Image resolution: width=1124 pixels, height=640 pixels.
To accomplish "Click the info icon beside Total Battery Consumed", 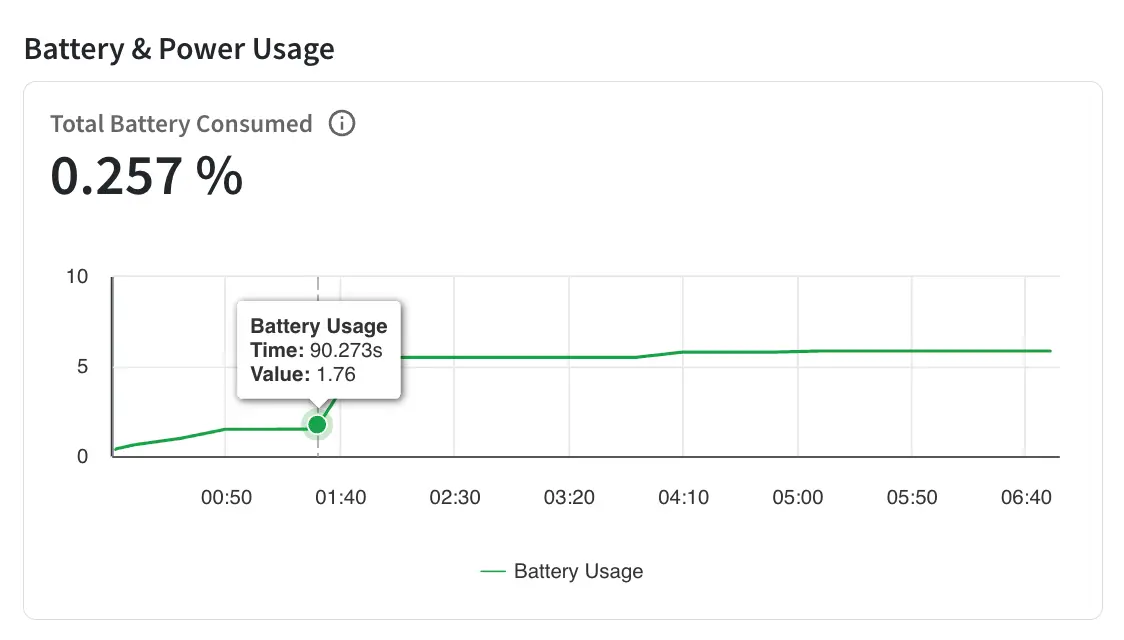I will click(342, 123).
